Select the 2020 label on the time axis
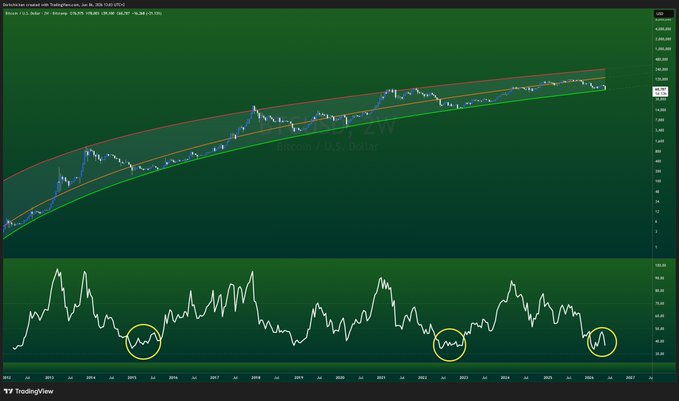 (340, 378)
